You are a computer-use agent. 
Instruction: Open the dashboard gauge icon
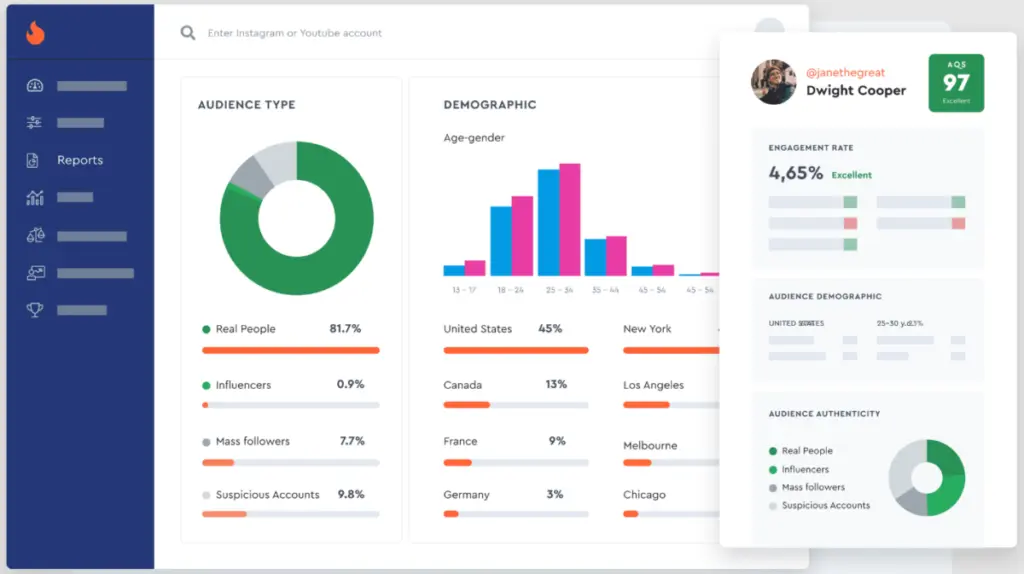coord(35,86)
